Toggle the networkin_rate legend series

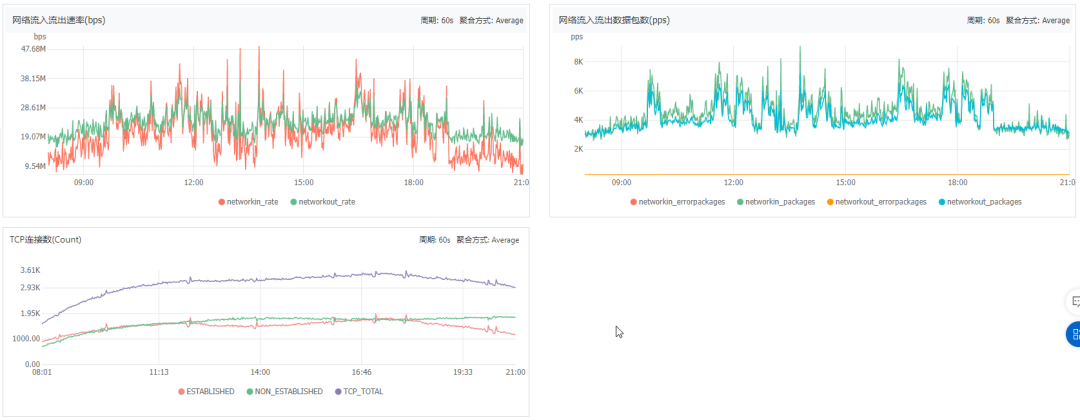click(x=250, y=201)
